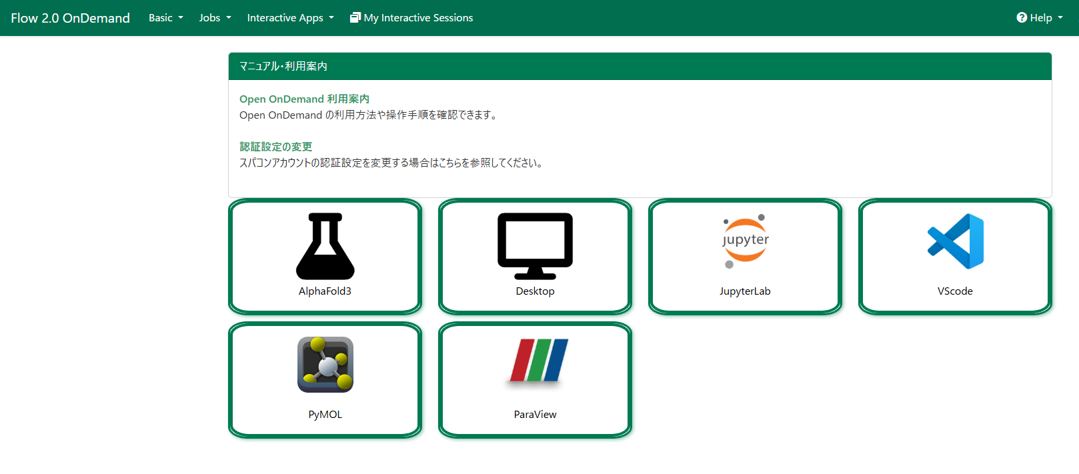This screenshot has height=474, width=1079.
Task: Click the VScode logo icon
Action: (x=955, y=241)
